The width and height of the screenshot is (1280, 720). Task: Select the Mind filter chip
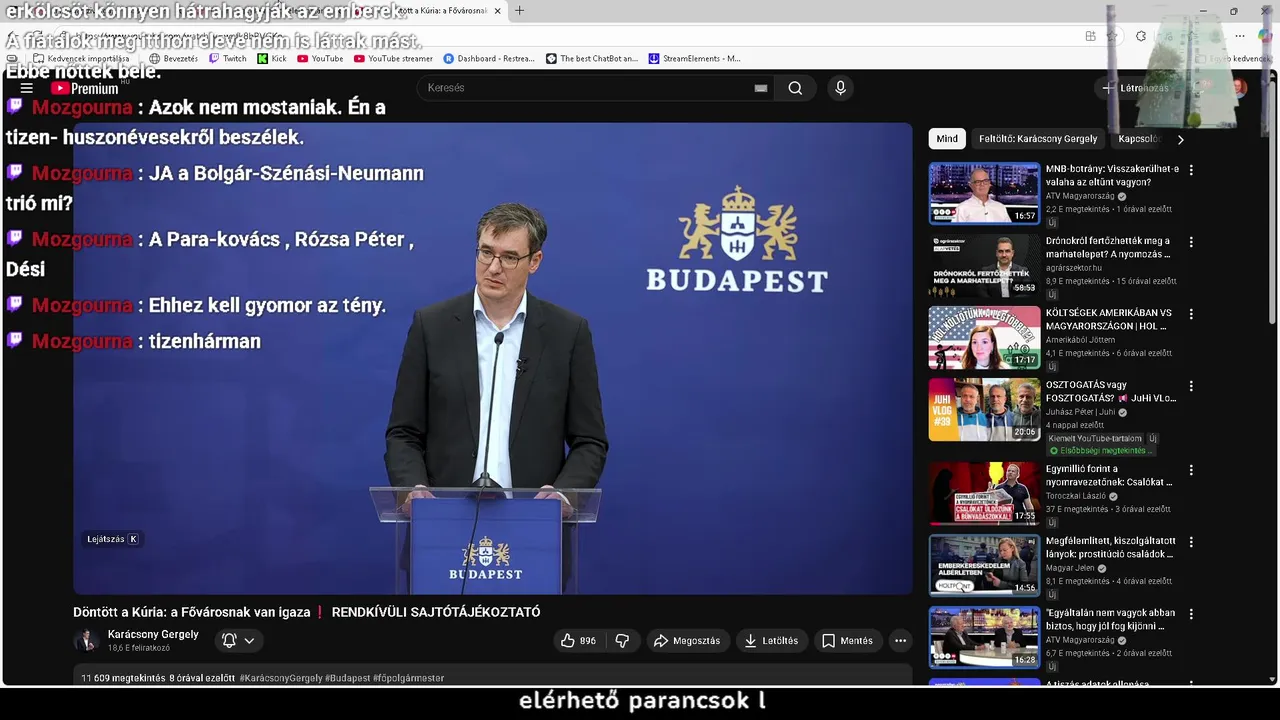pyautogui.click(x=947, y=139)
